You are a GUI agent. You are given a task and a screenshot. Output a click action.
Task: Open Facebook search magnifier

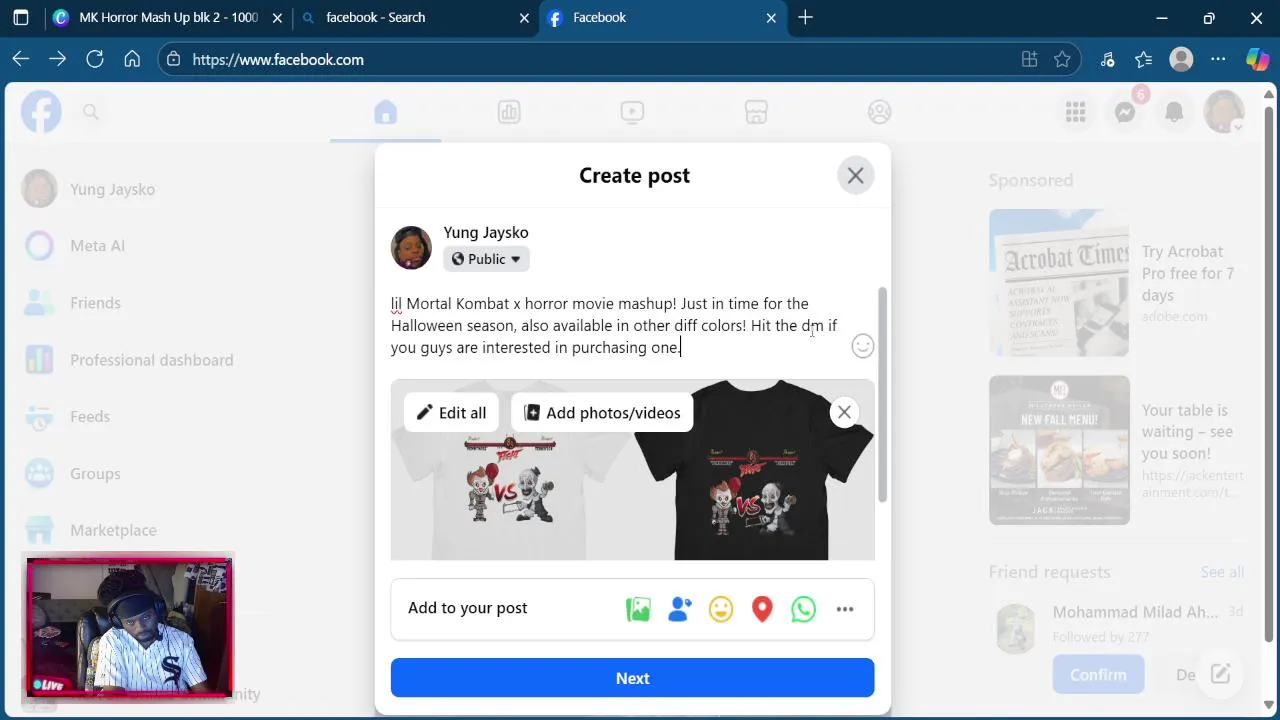click(91, 112)
